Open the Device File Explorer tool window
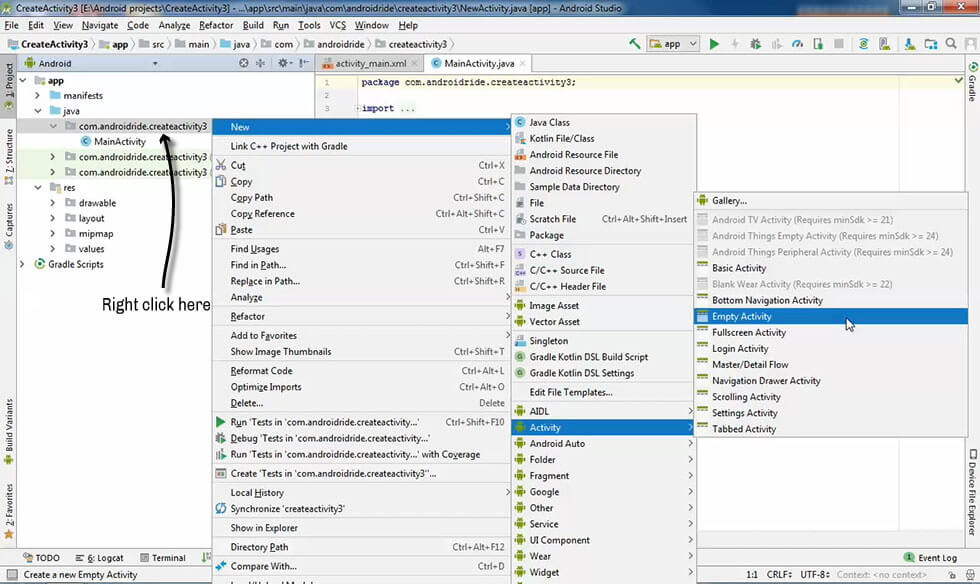This screenshot has width=980, height=584. coord(972,492)
